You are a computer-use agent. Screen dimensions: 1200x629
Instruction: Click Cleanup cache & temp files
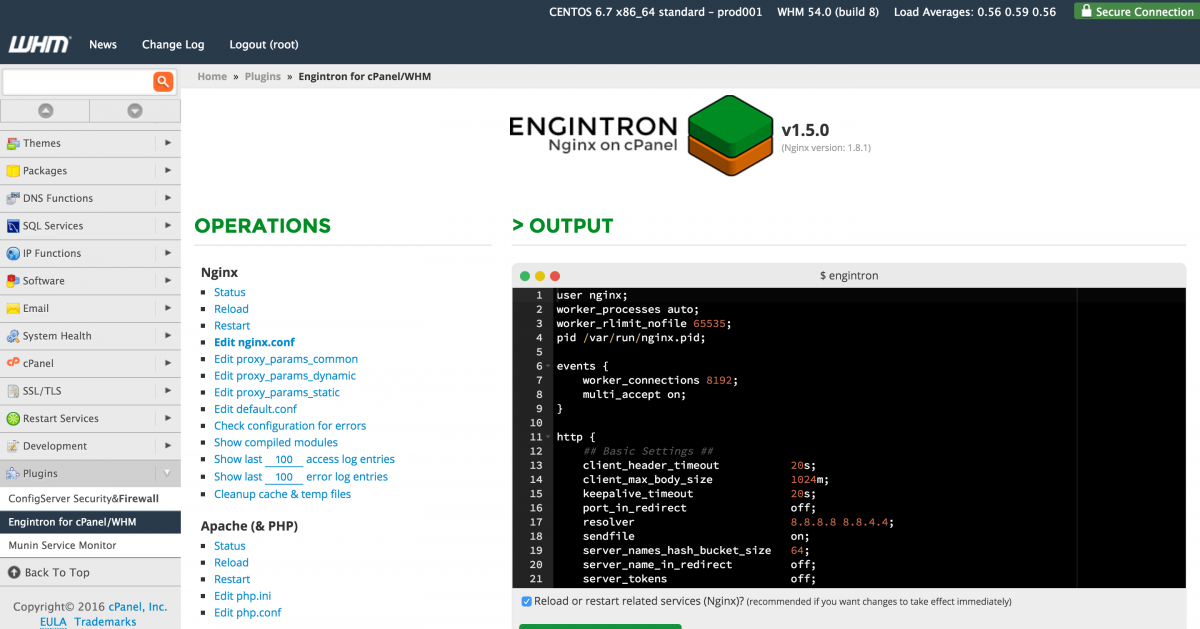(282, 494)
